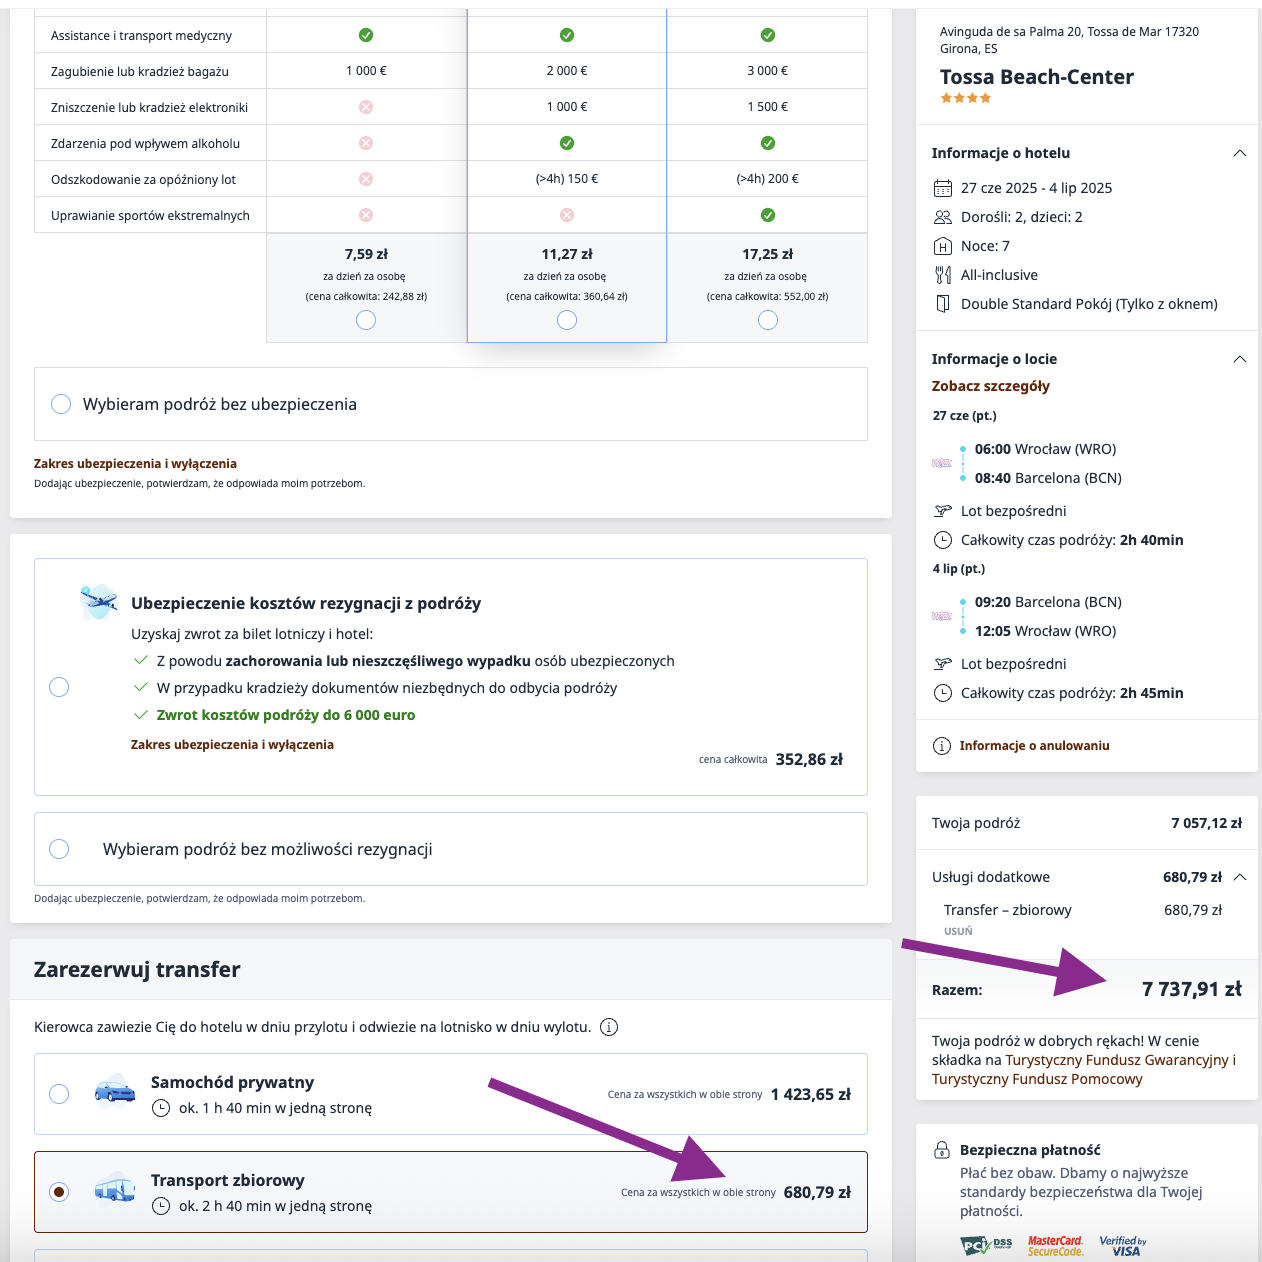The height and width of the screenshot is (1262, 1262).
Task: Click the hotel four-star rating
Action: [965, 98]
